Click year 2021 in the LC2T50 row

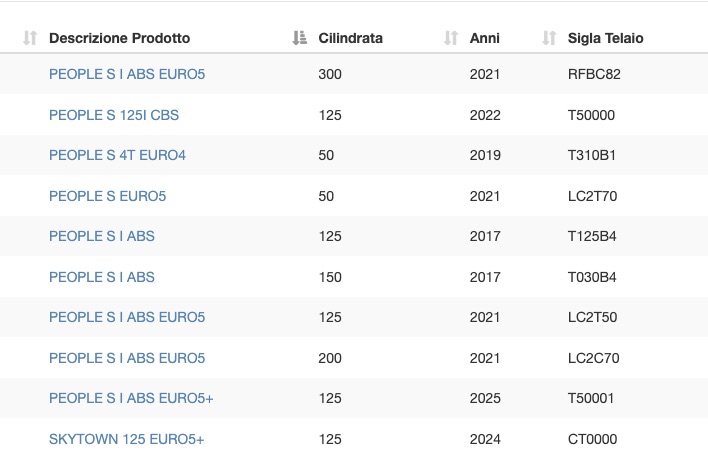point(485,317)
